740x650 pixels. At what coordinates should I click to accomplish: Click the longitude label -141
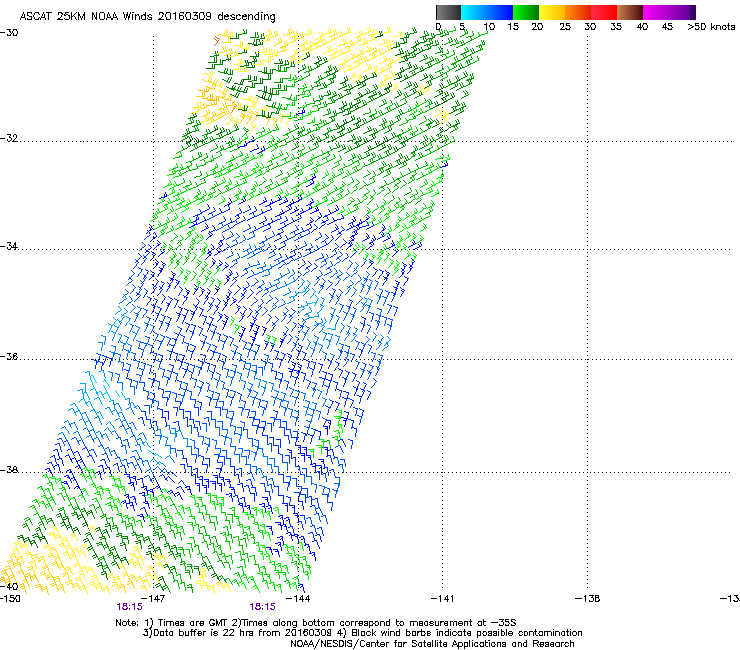tap(443, 599)
